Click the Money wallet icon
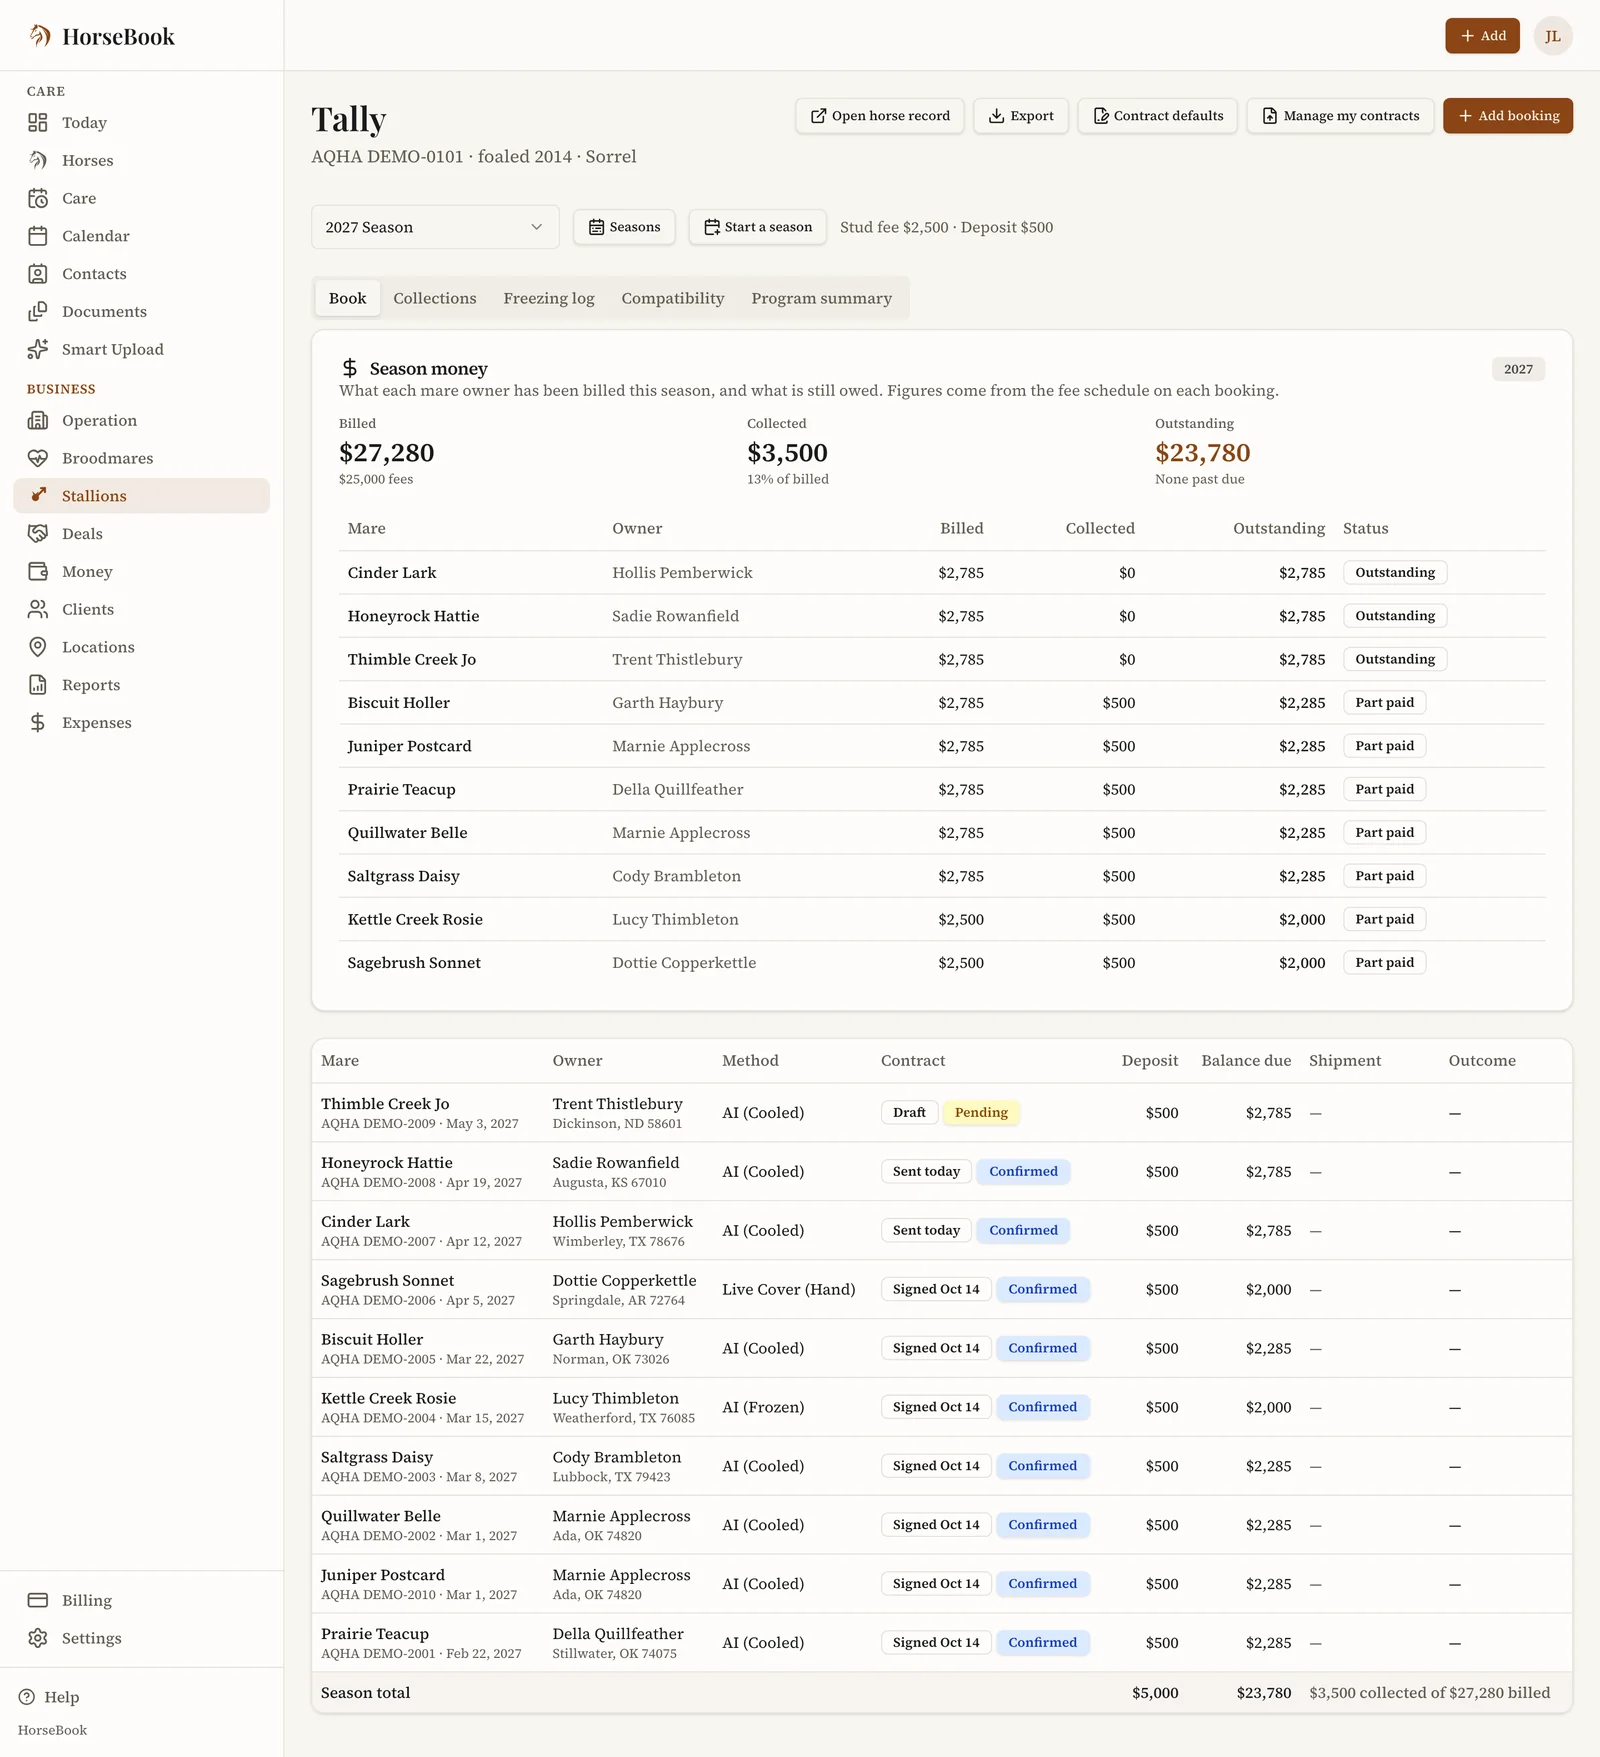 [38, 572]
